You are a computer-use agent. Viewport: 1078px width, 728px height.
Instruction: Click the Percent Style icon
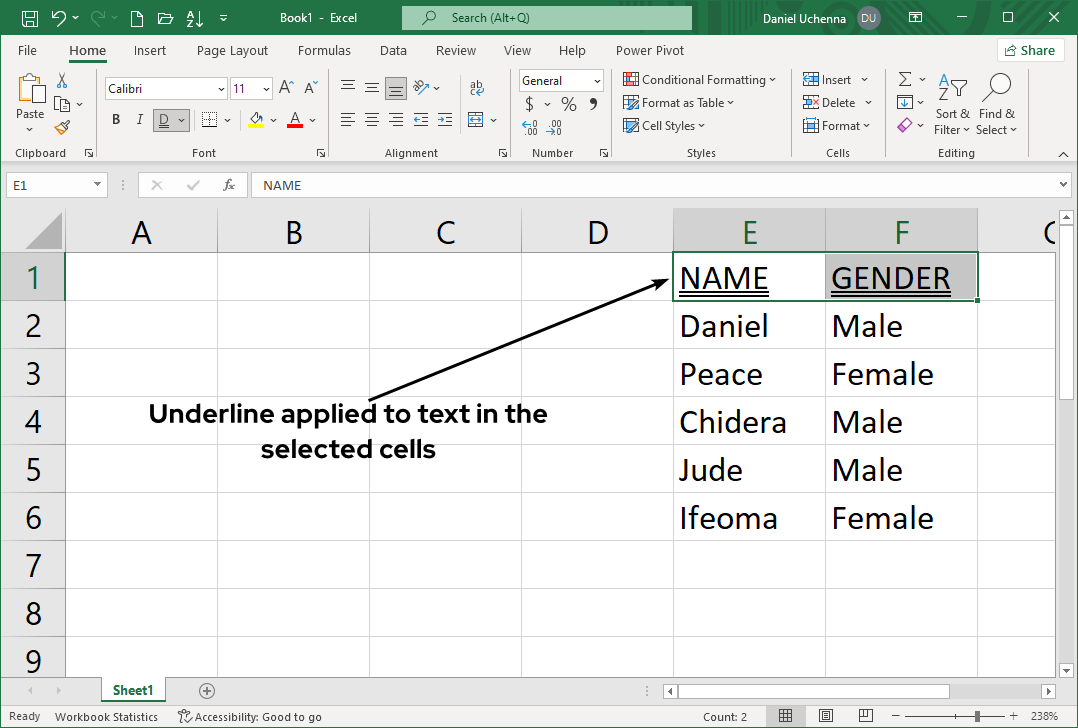568,104
